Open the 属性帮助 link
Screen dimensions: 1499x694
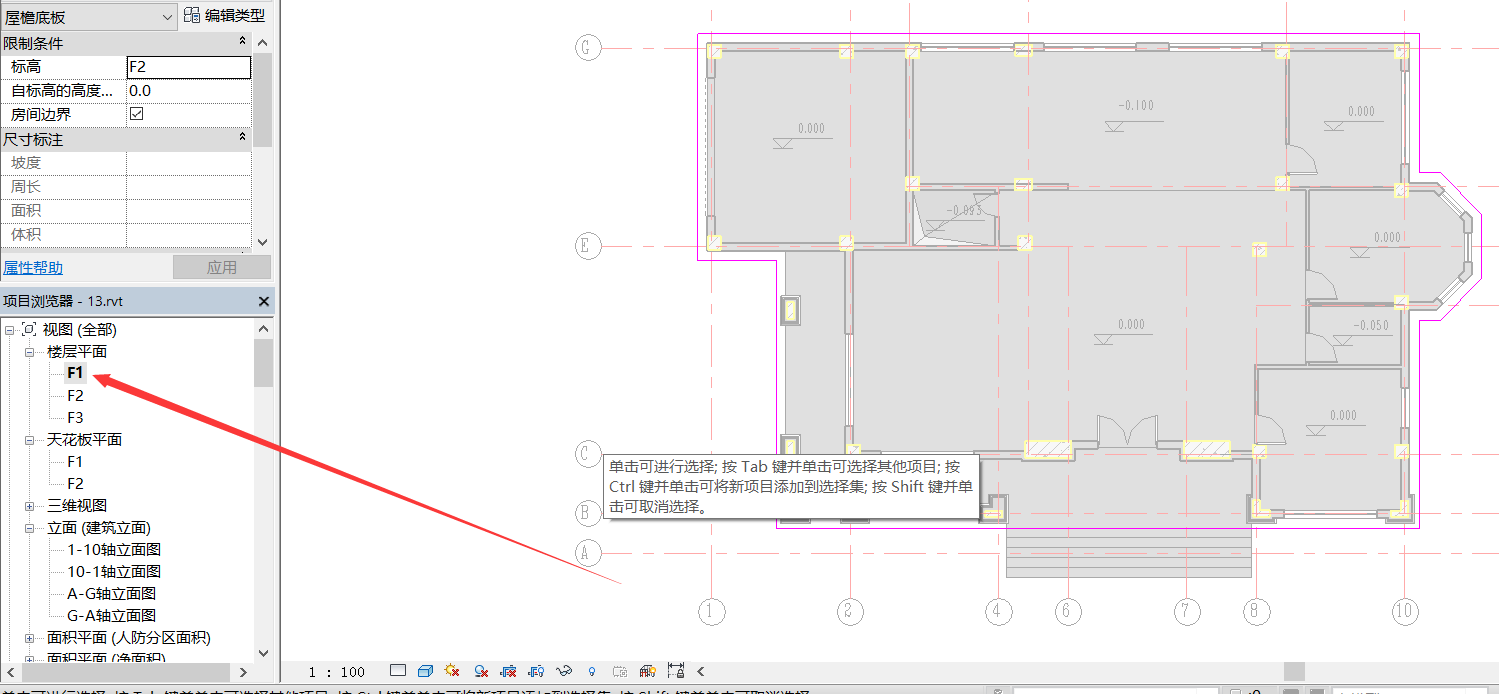tap(33, 267)
